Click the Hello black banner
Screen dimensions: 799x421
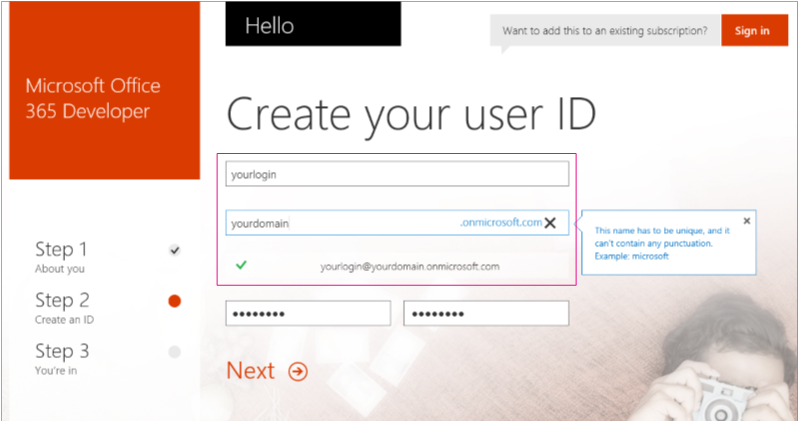pos(313,24)
